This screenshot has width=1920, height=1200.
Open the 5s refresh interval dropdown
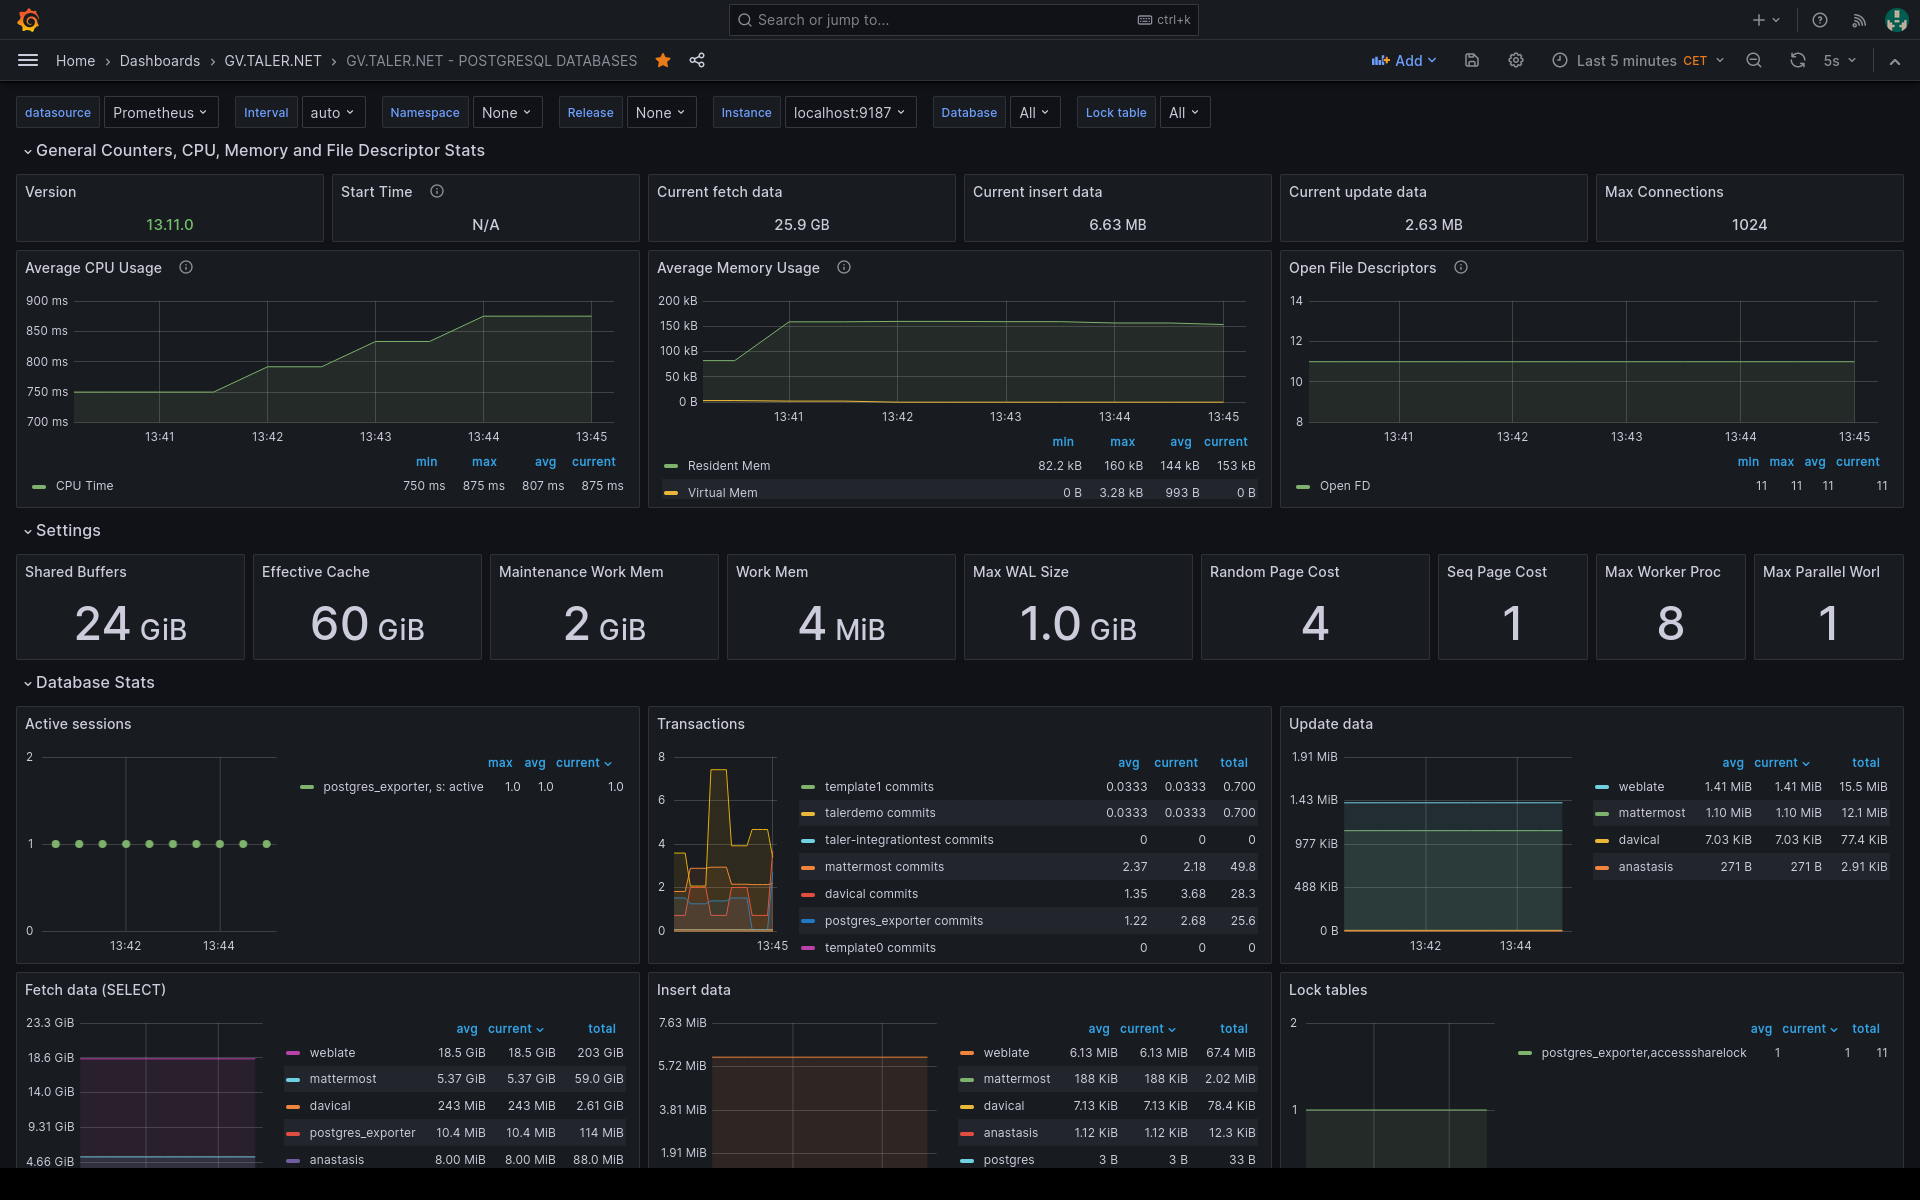point(1839,61)
